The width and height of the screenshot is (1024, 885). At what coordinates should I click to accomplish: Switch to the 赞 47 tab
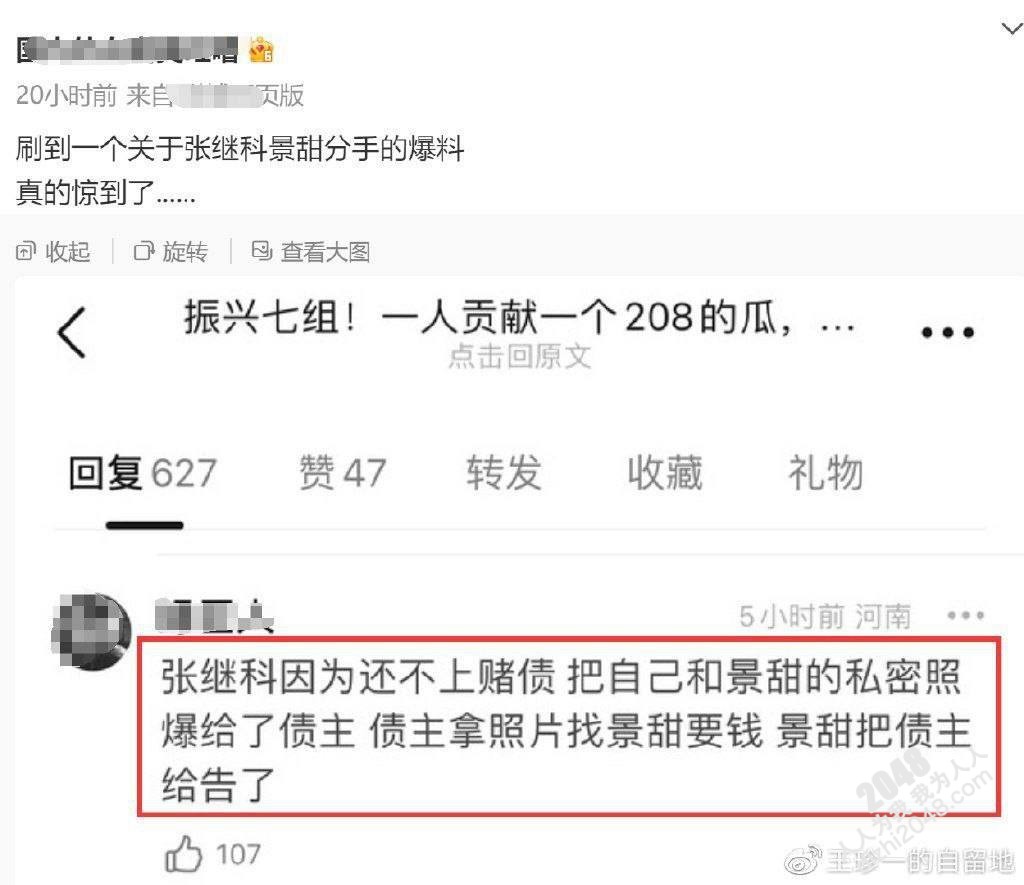coord(342,472)
